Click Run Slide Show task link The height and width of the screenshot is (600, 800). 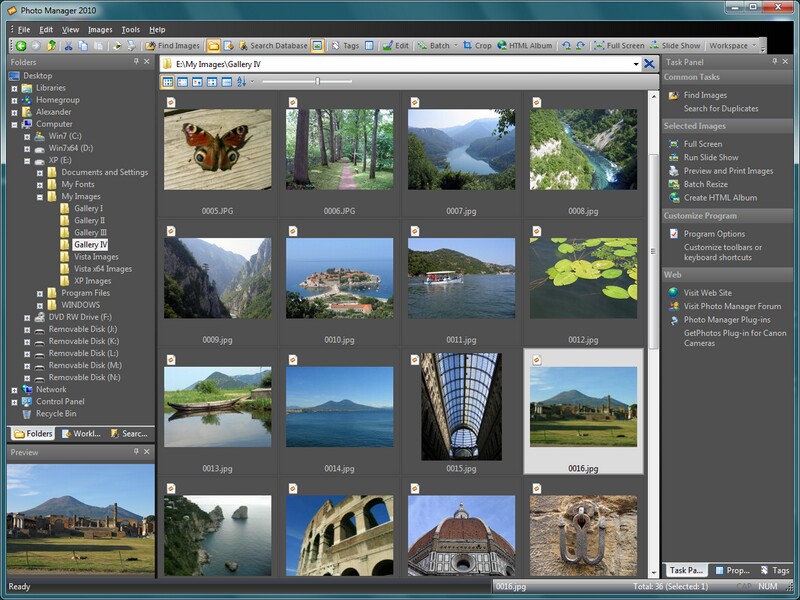(711, 158)
